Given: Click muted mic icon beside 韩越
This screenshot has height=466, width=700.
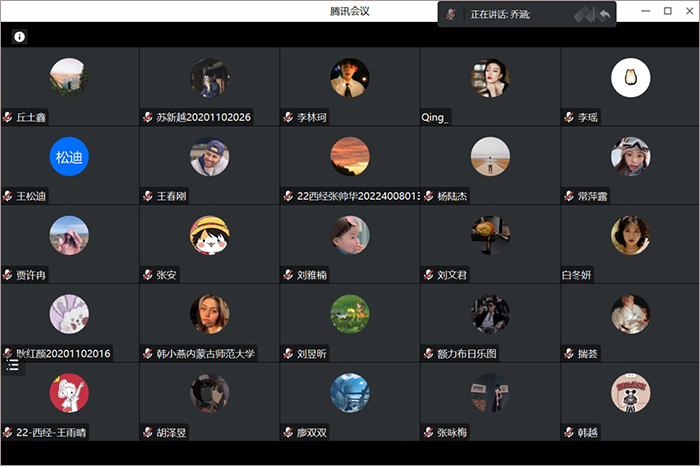Looking at the screenshot, I should click(568, 433).
